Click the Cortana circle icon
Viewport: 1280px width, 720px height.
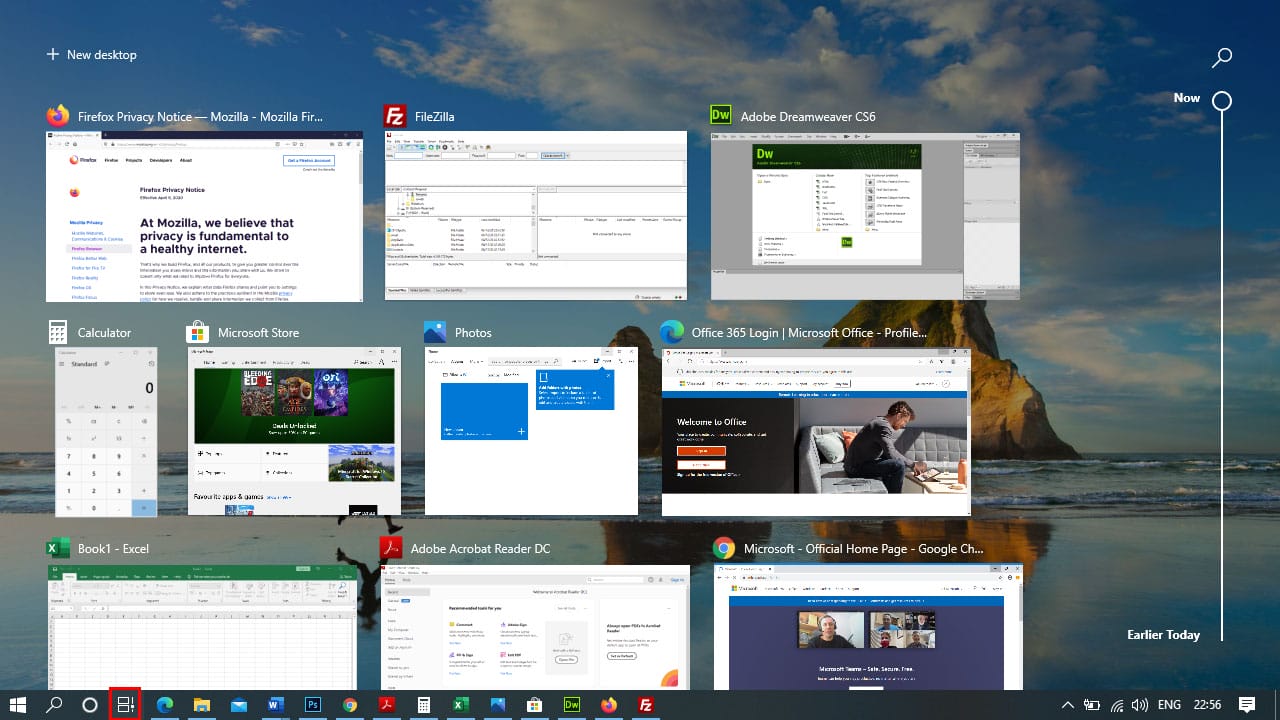pos(89,705)
